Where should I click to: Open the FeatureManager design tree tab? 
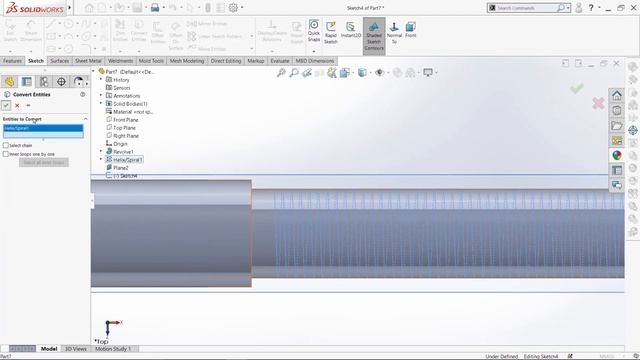(x=9, y=82)
